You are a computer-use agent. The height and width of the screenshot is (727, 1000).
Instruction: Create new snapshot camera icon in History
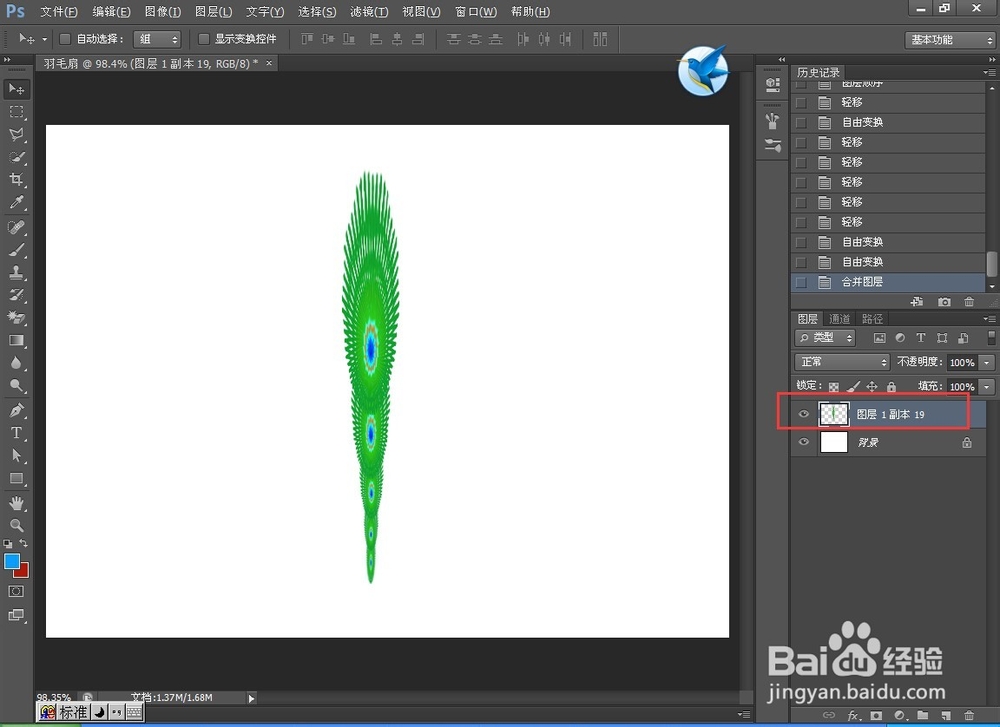point(944,302)
